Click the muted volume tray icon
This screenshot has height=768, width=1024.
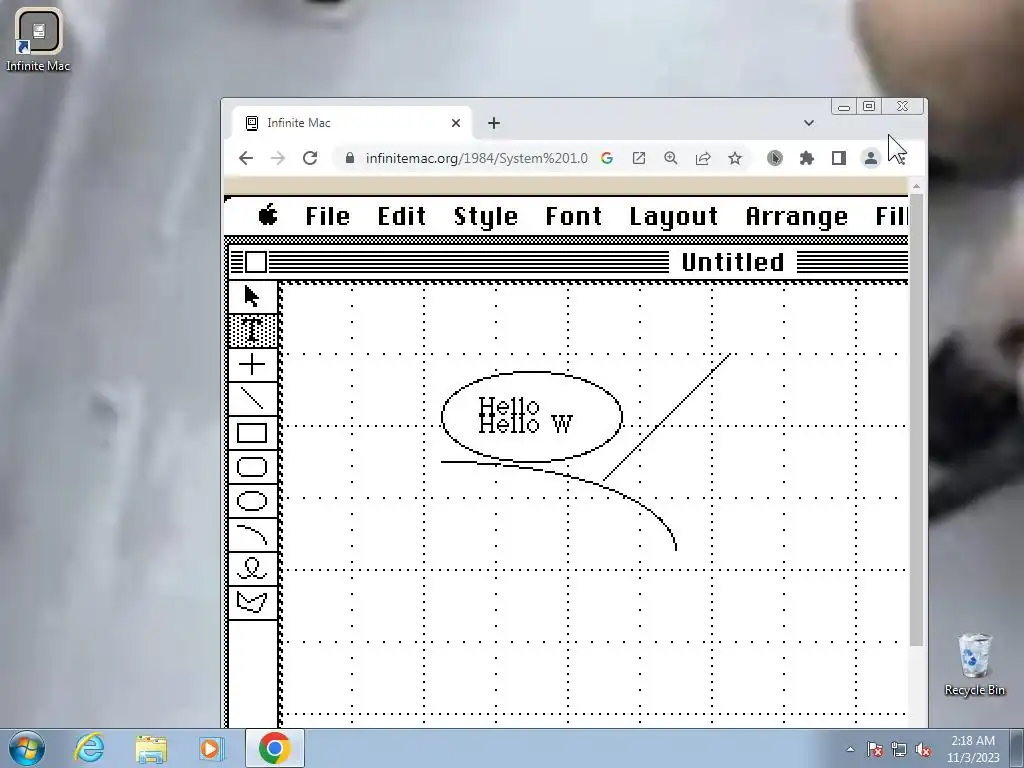pos(923,749)
